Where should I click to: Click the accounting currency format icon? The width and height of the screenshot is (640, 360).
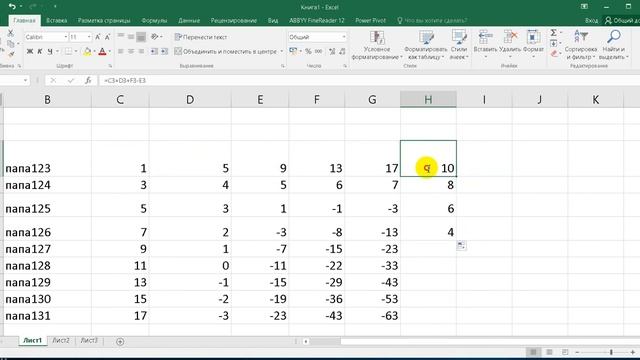[293, 51]
